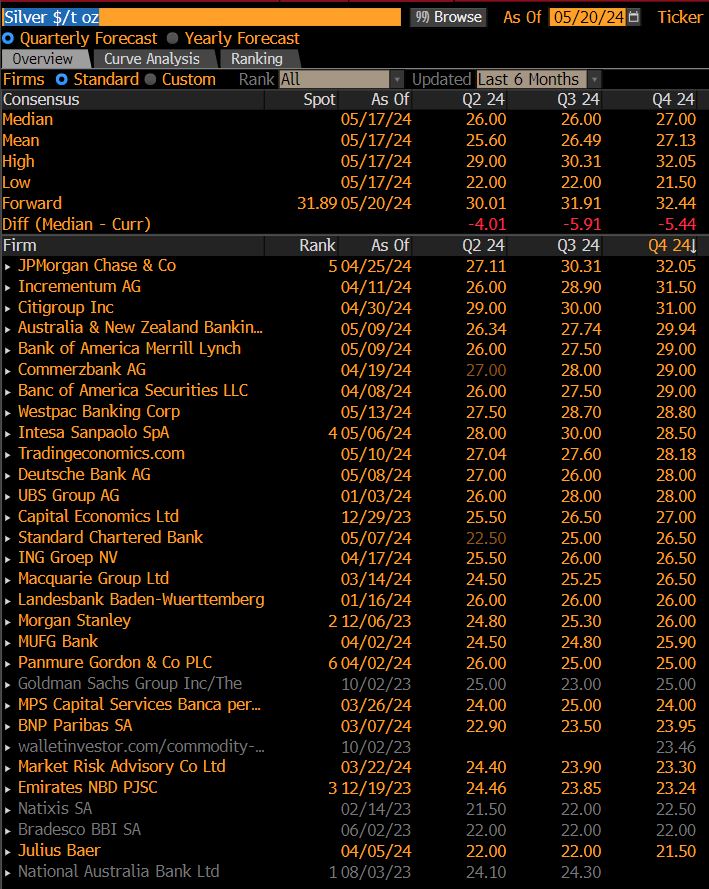This screenshot has width=709, height=889.
Task: Expand the Bank of America Merrill Lynch row
Action: tap(7, 350)
